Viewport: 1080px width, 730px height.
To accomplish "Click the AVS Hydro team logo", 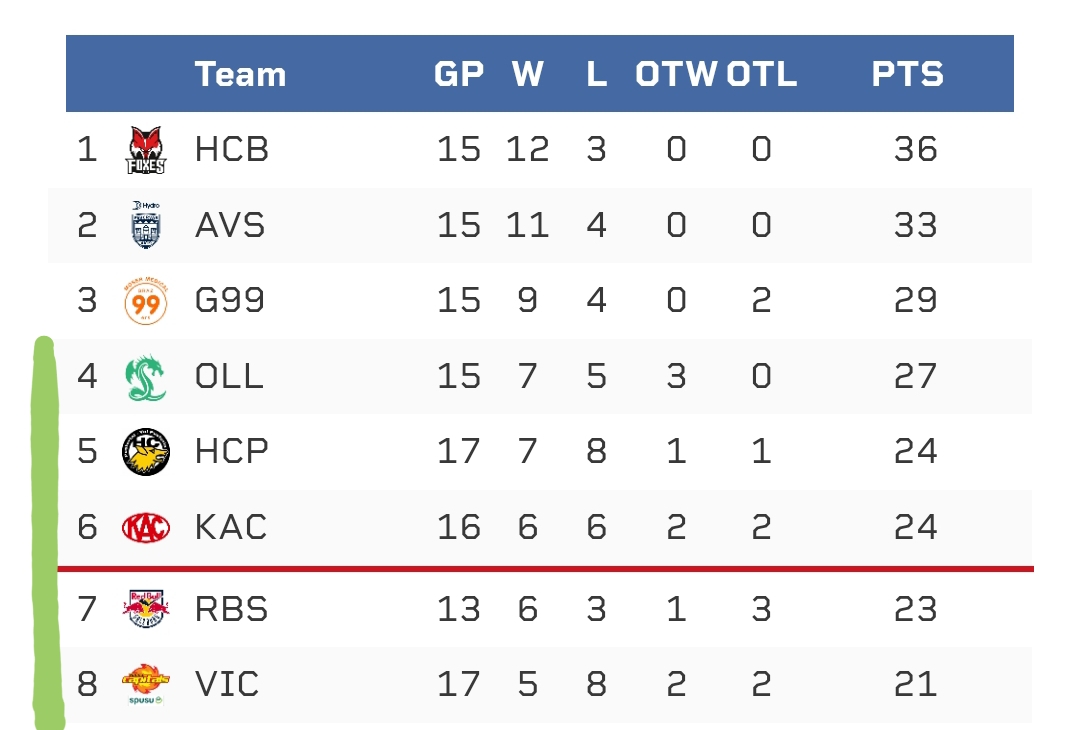I will pyautogui.click(x=146, y=225).
